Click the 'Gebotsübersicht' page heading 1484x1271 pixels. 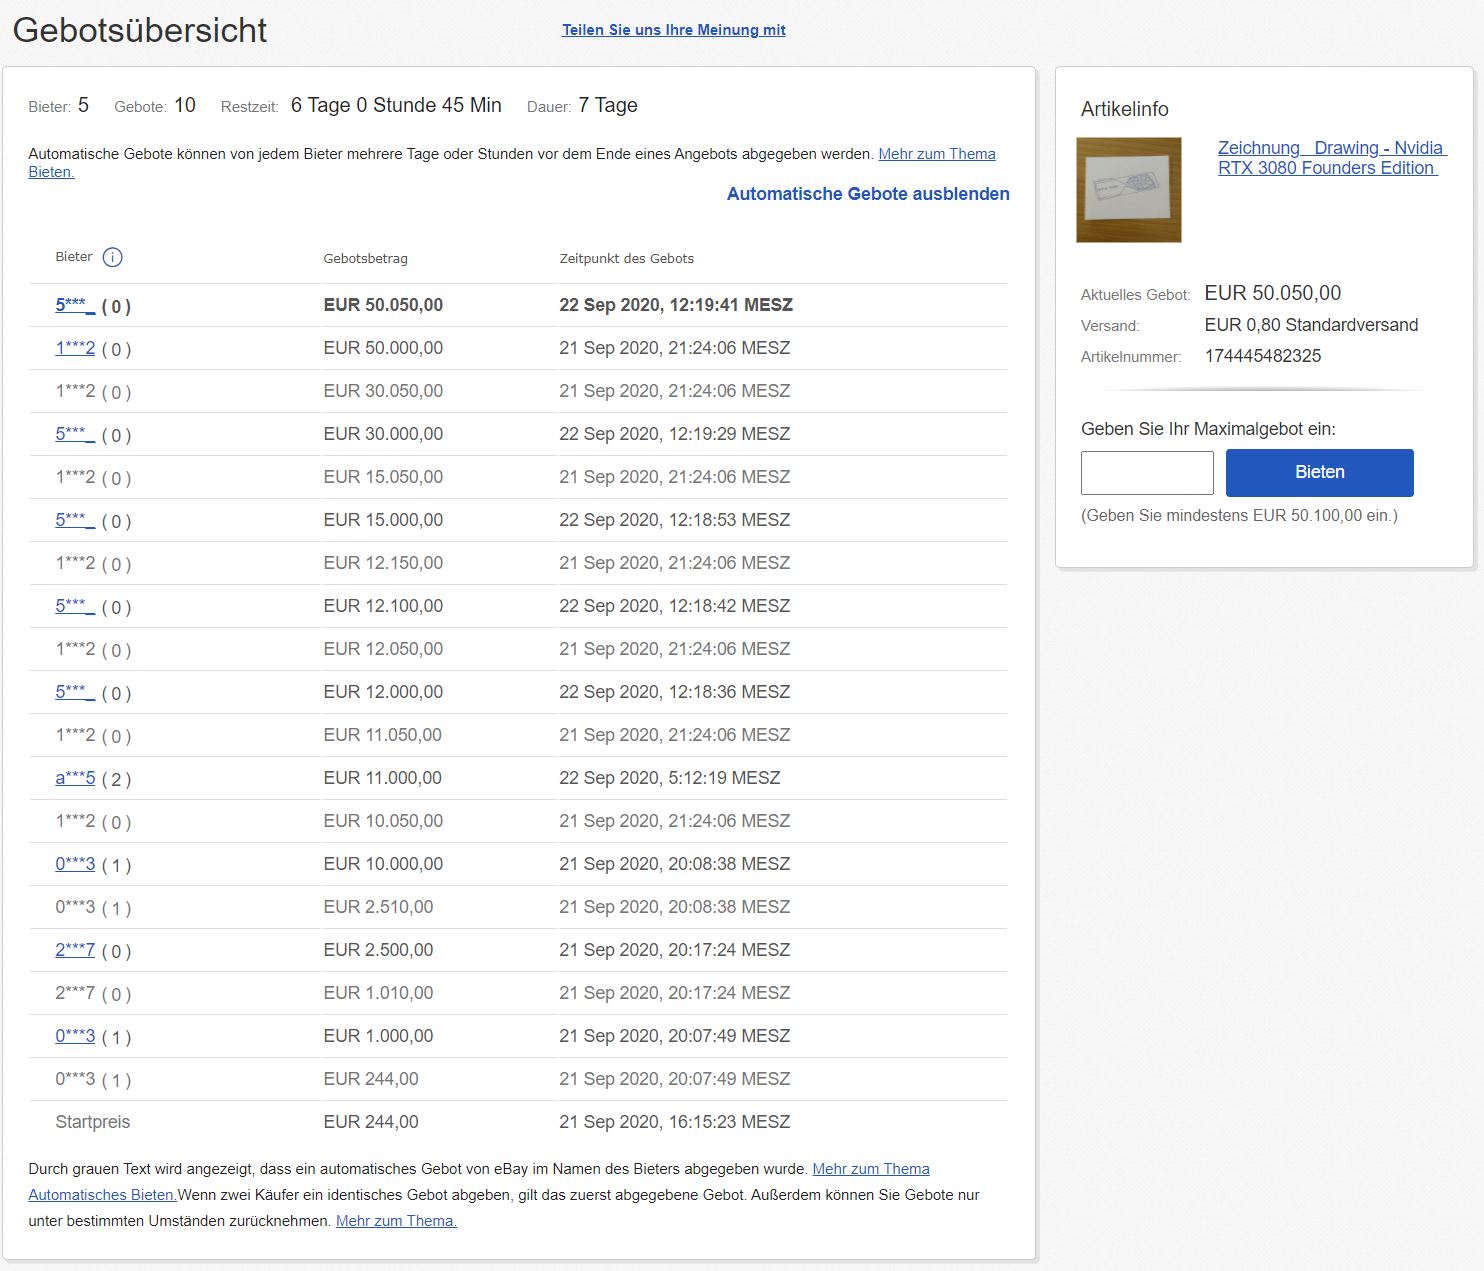click(140, 30)
